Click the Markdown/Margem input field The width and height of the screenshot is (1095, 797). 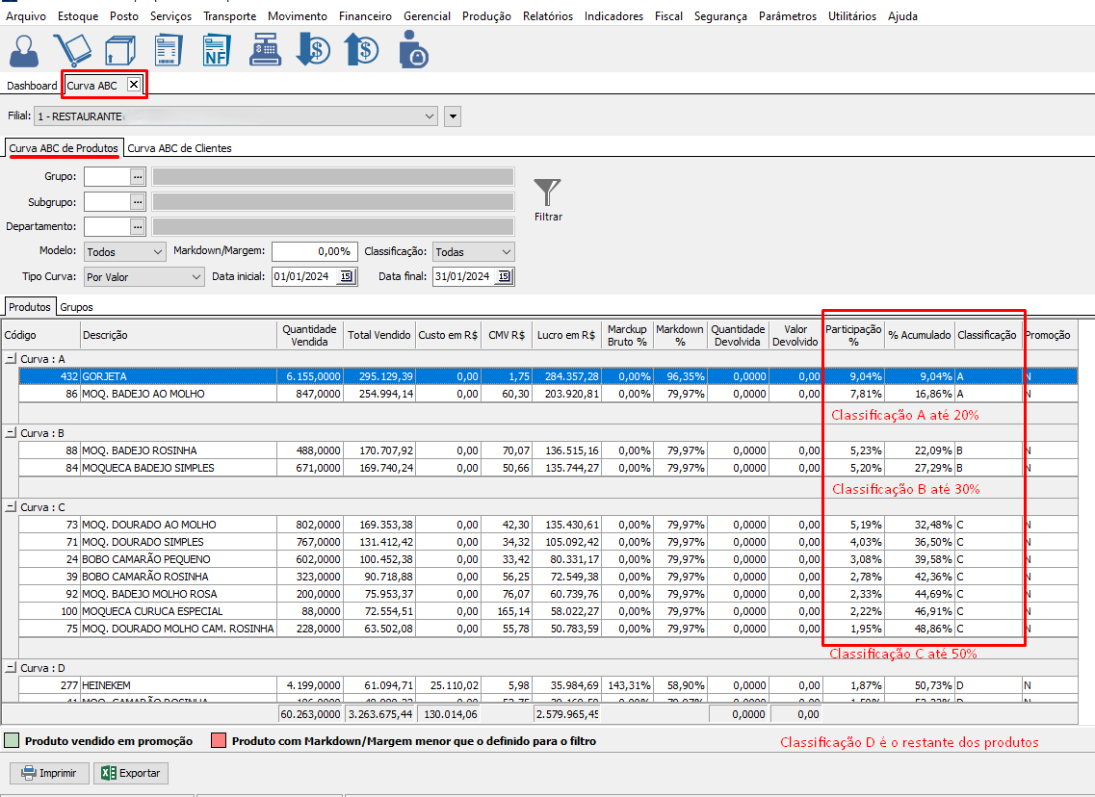click(x=313, y=252)
